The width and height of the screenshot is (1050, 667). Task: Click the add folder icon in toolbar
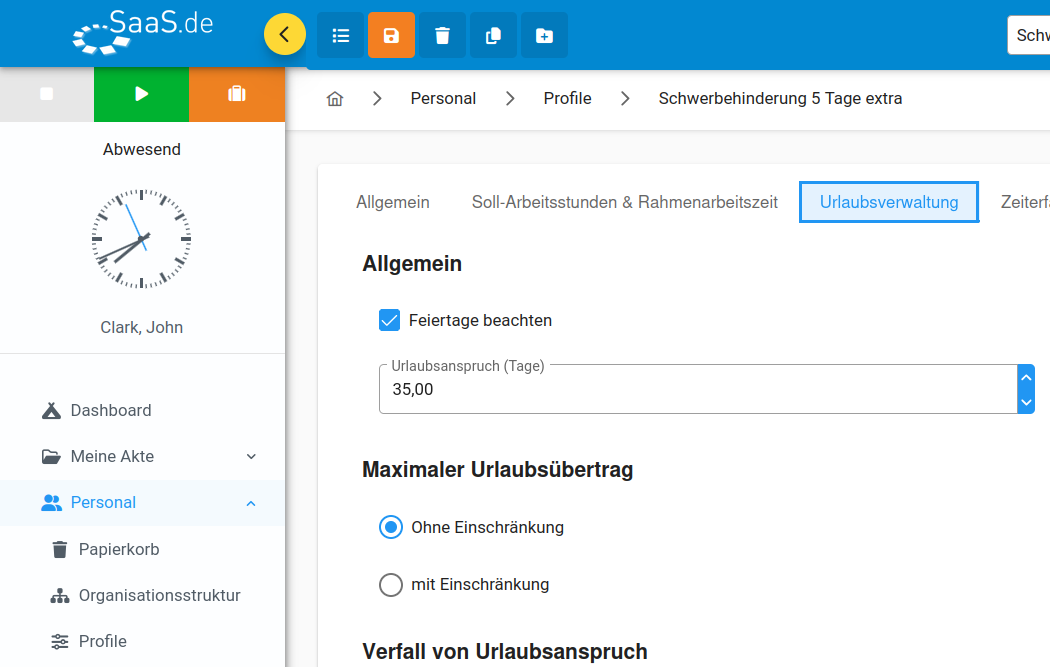coord(544,36)
